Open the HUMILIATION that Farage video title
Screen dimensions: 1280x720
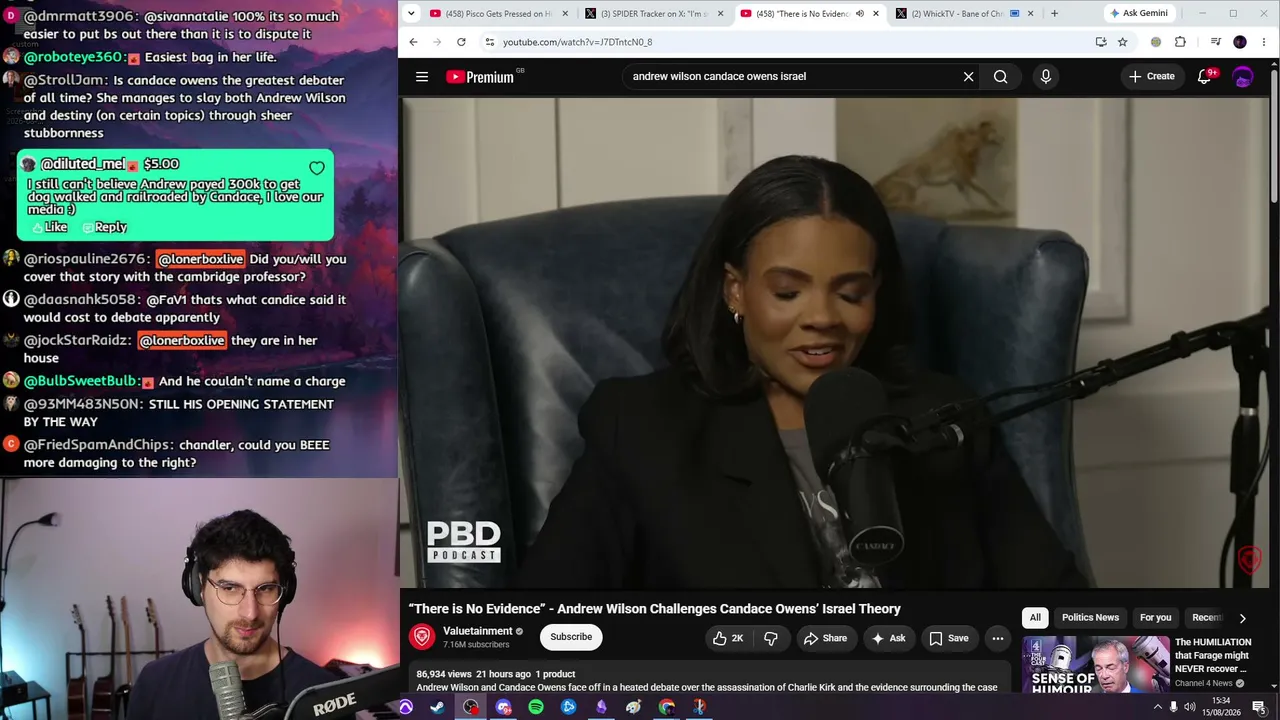coord(1213,655)
